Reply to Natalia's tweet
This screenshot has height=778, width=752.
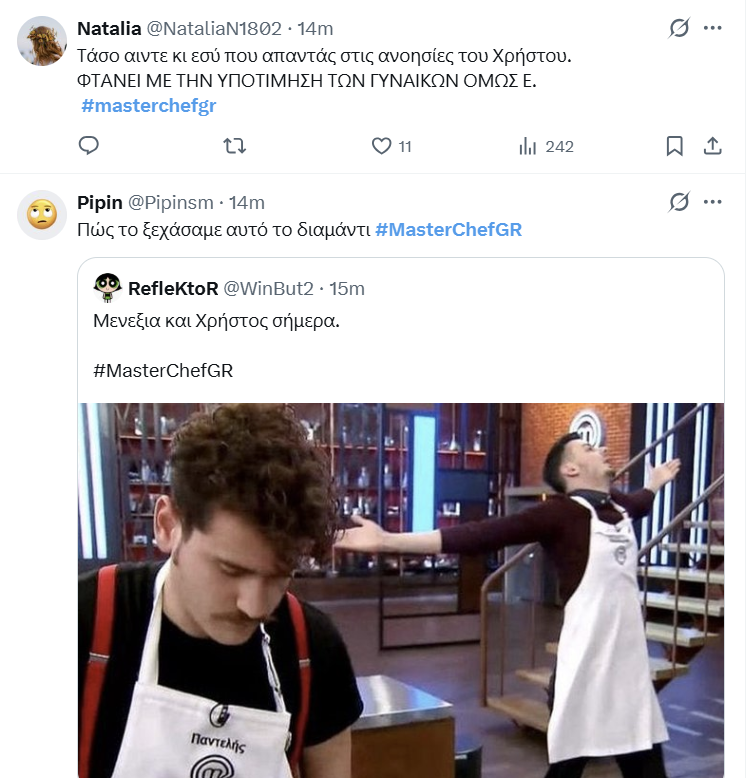point(89,146)
